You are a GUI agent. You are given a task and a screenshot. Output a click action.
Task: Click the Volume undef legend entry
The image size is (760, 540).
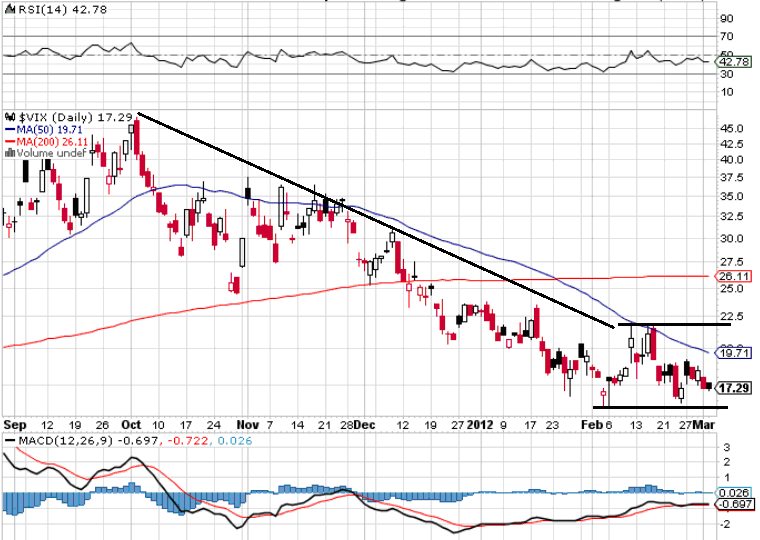[51, 153]
